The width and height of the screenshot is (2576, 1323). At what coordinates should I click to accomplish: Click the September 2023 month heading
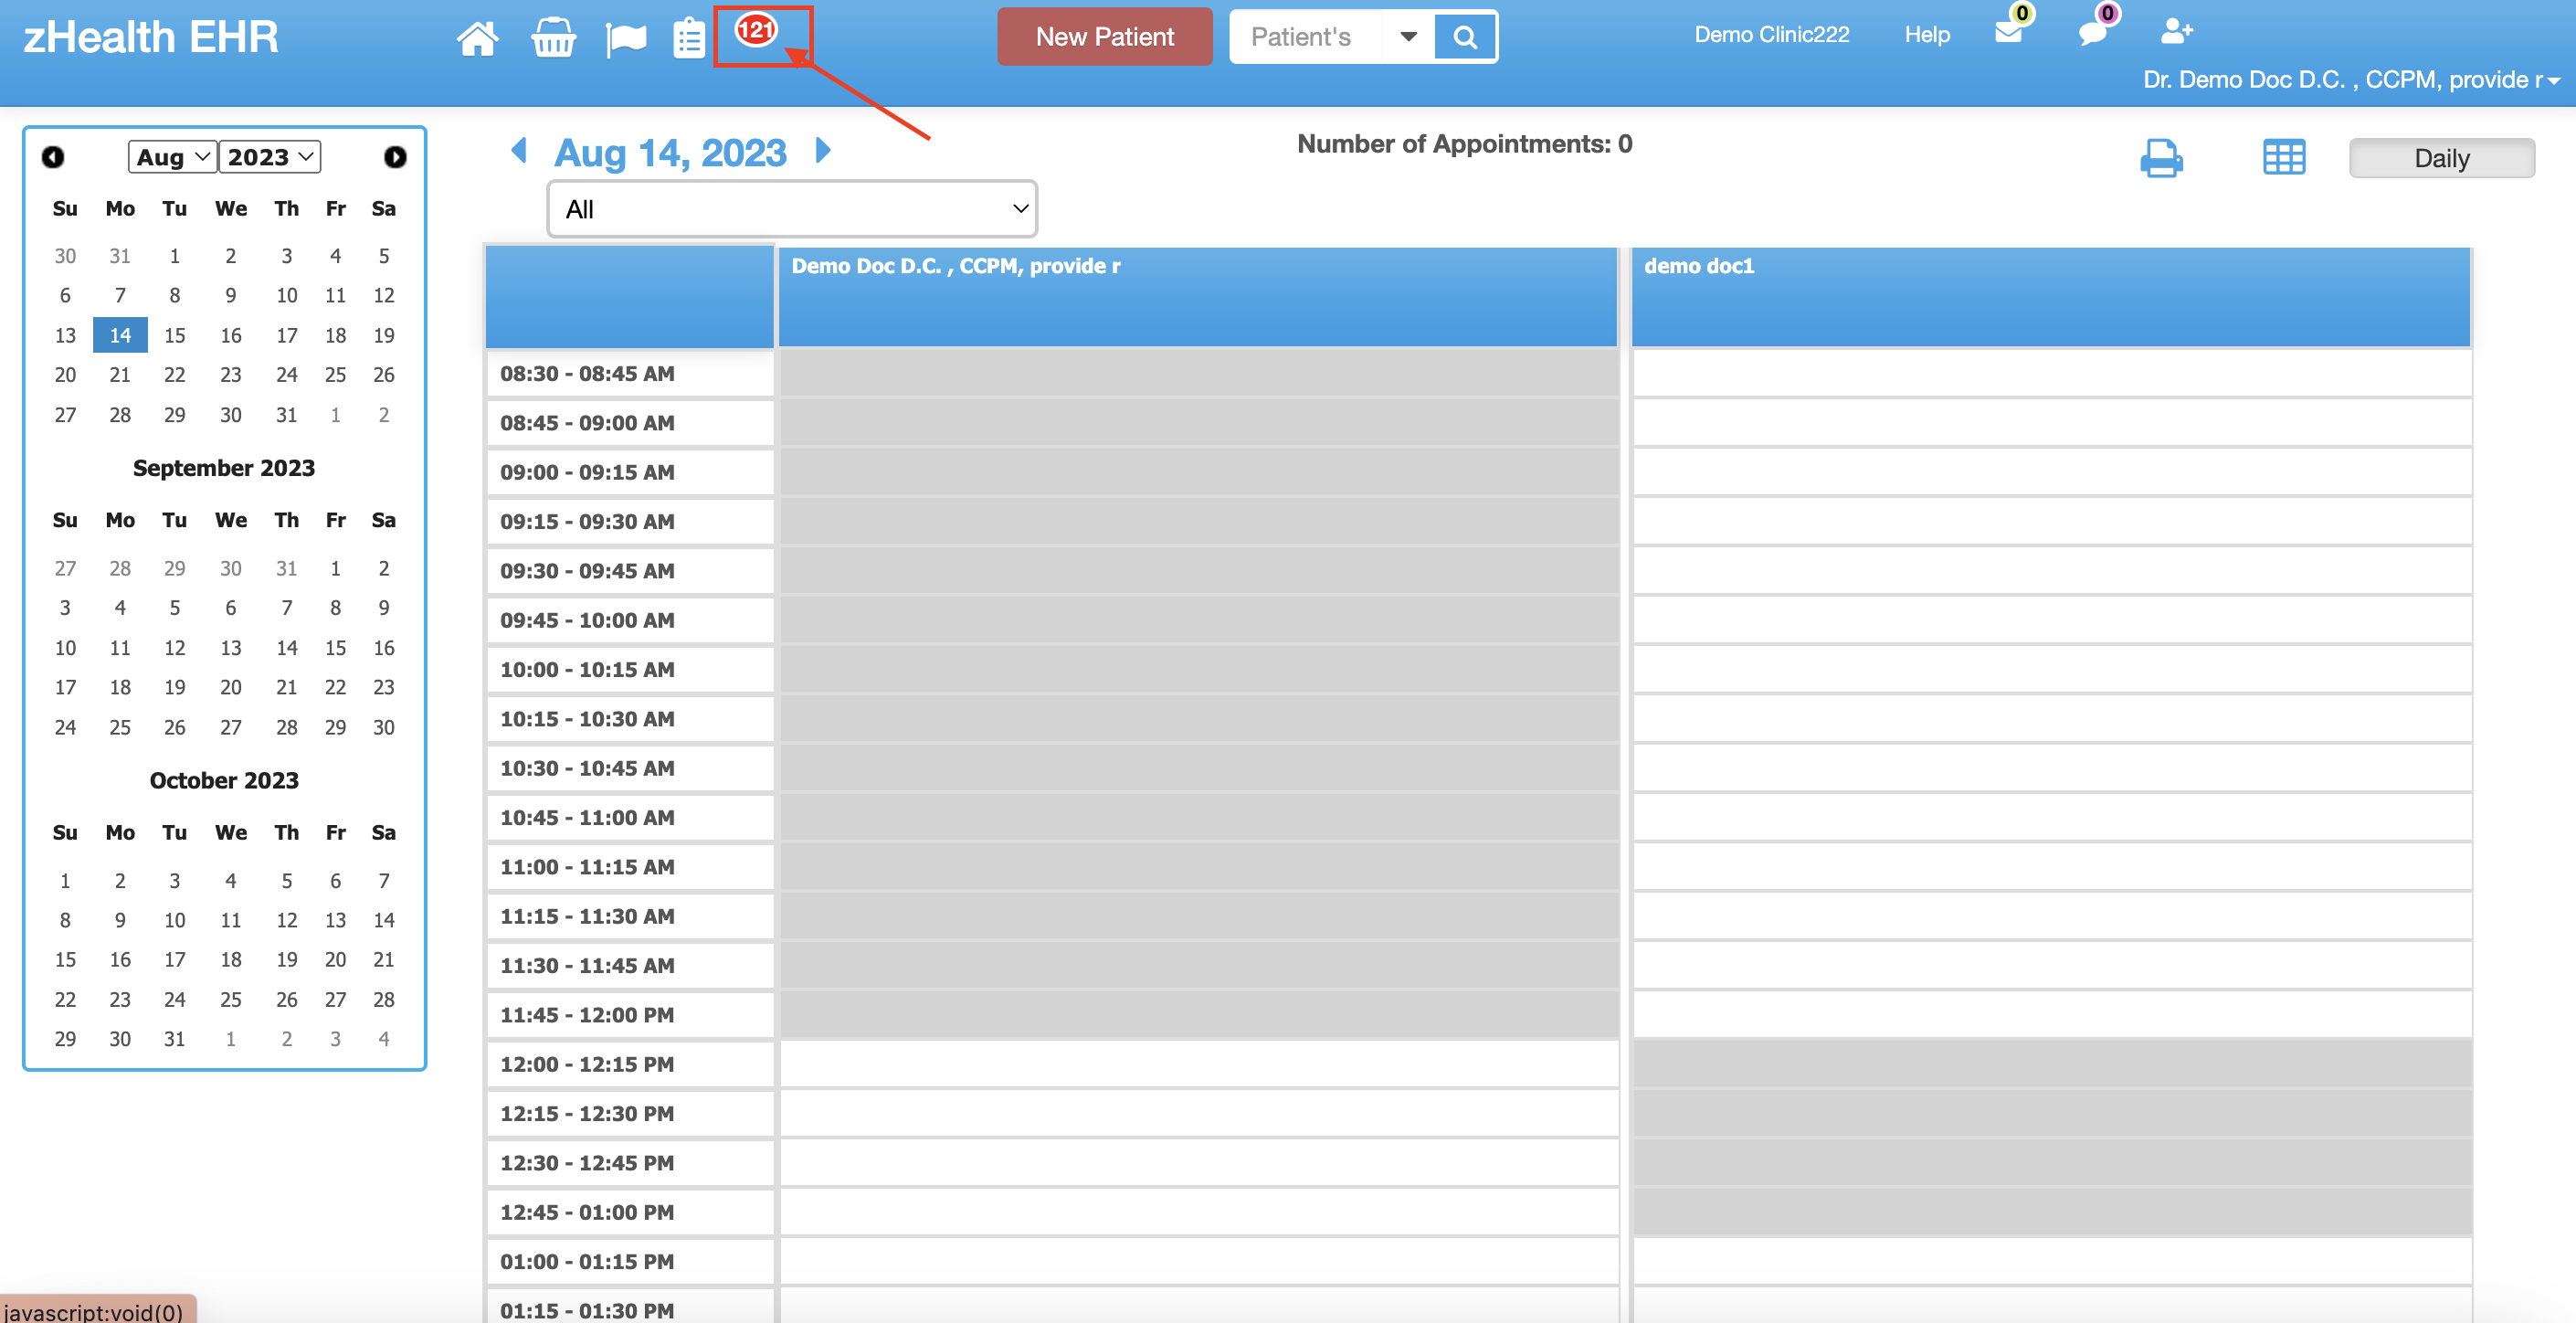224,468
